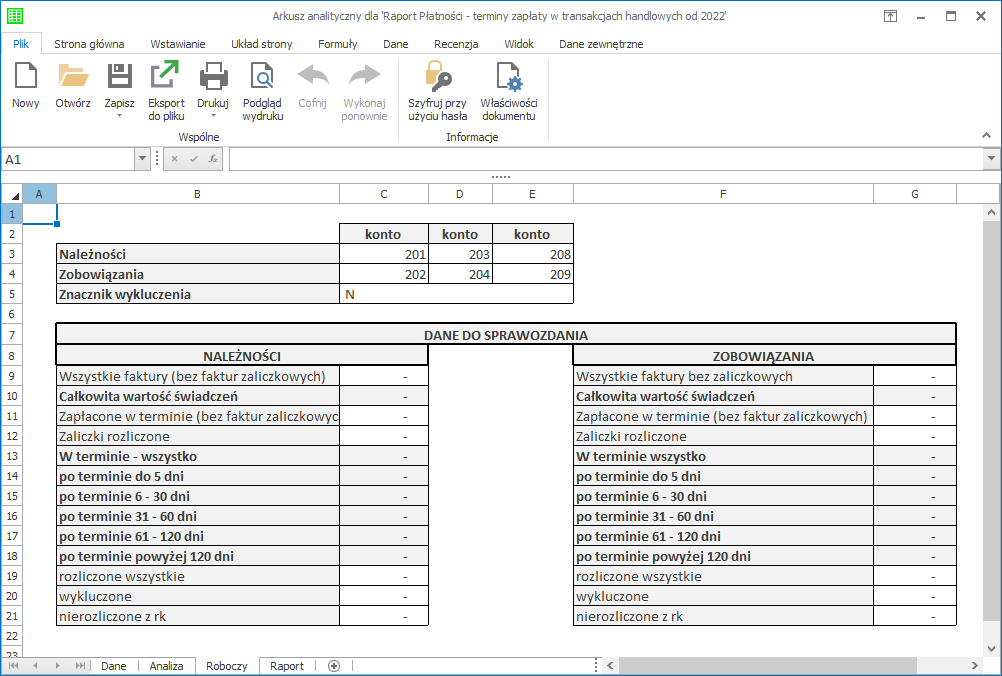Viewport: 1002px width, 676px height.
Task: Click the insert function fx button
Action: [x=213, y=159]
